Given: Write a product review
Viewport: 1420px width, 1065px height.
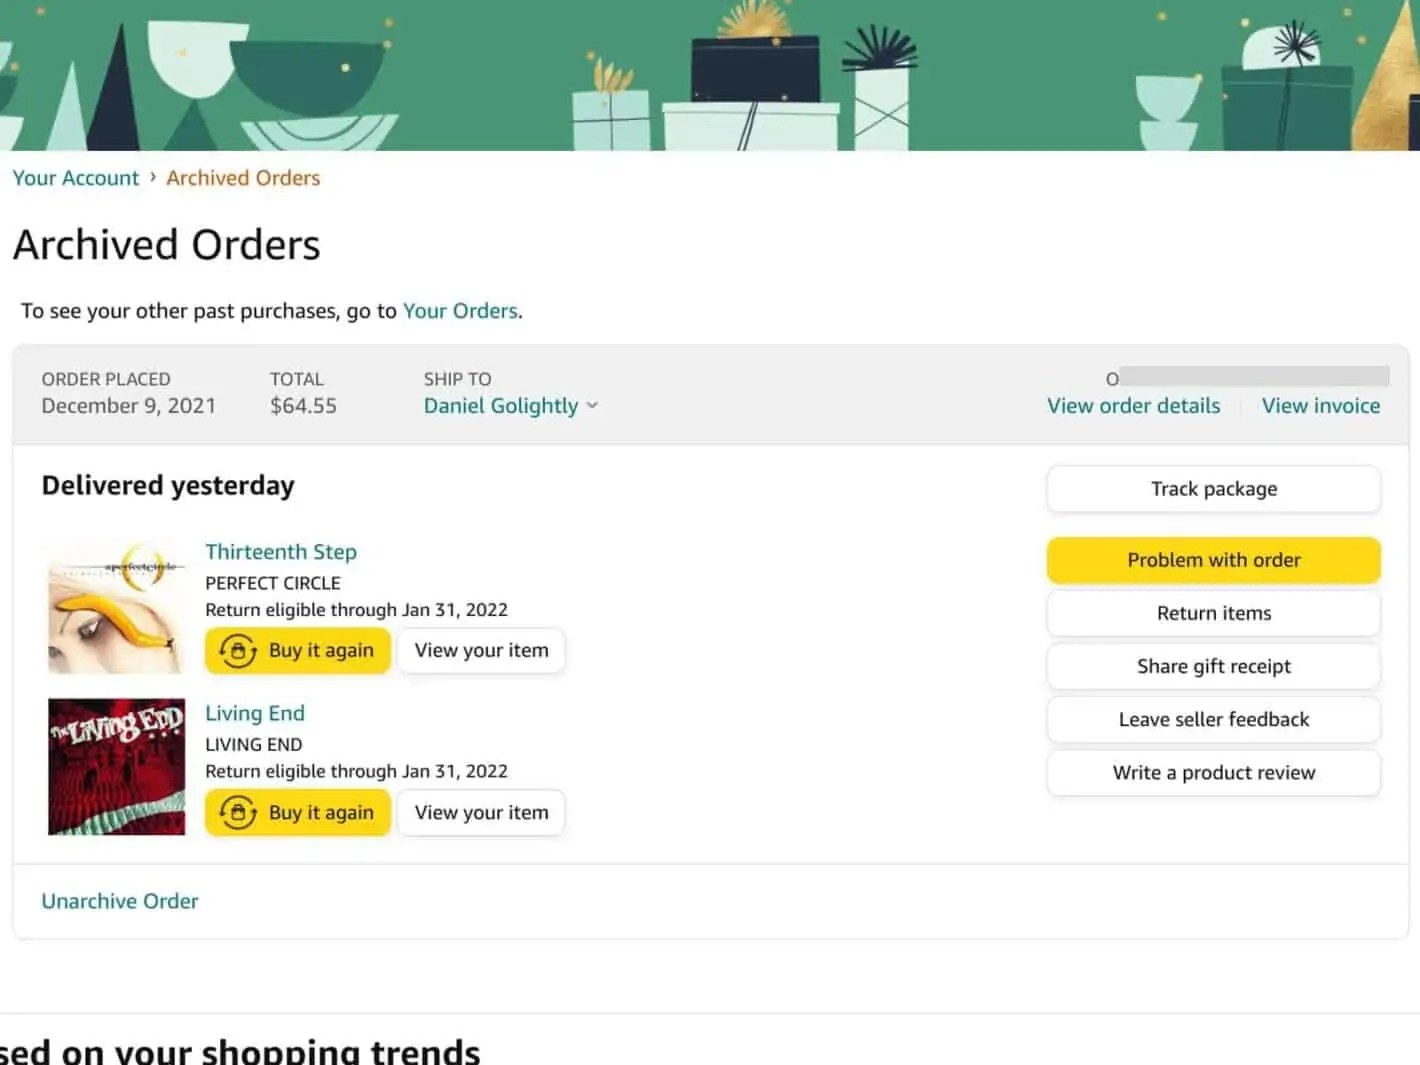Looking at the screenshot, I should [x=1212, y=772].
